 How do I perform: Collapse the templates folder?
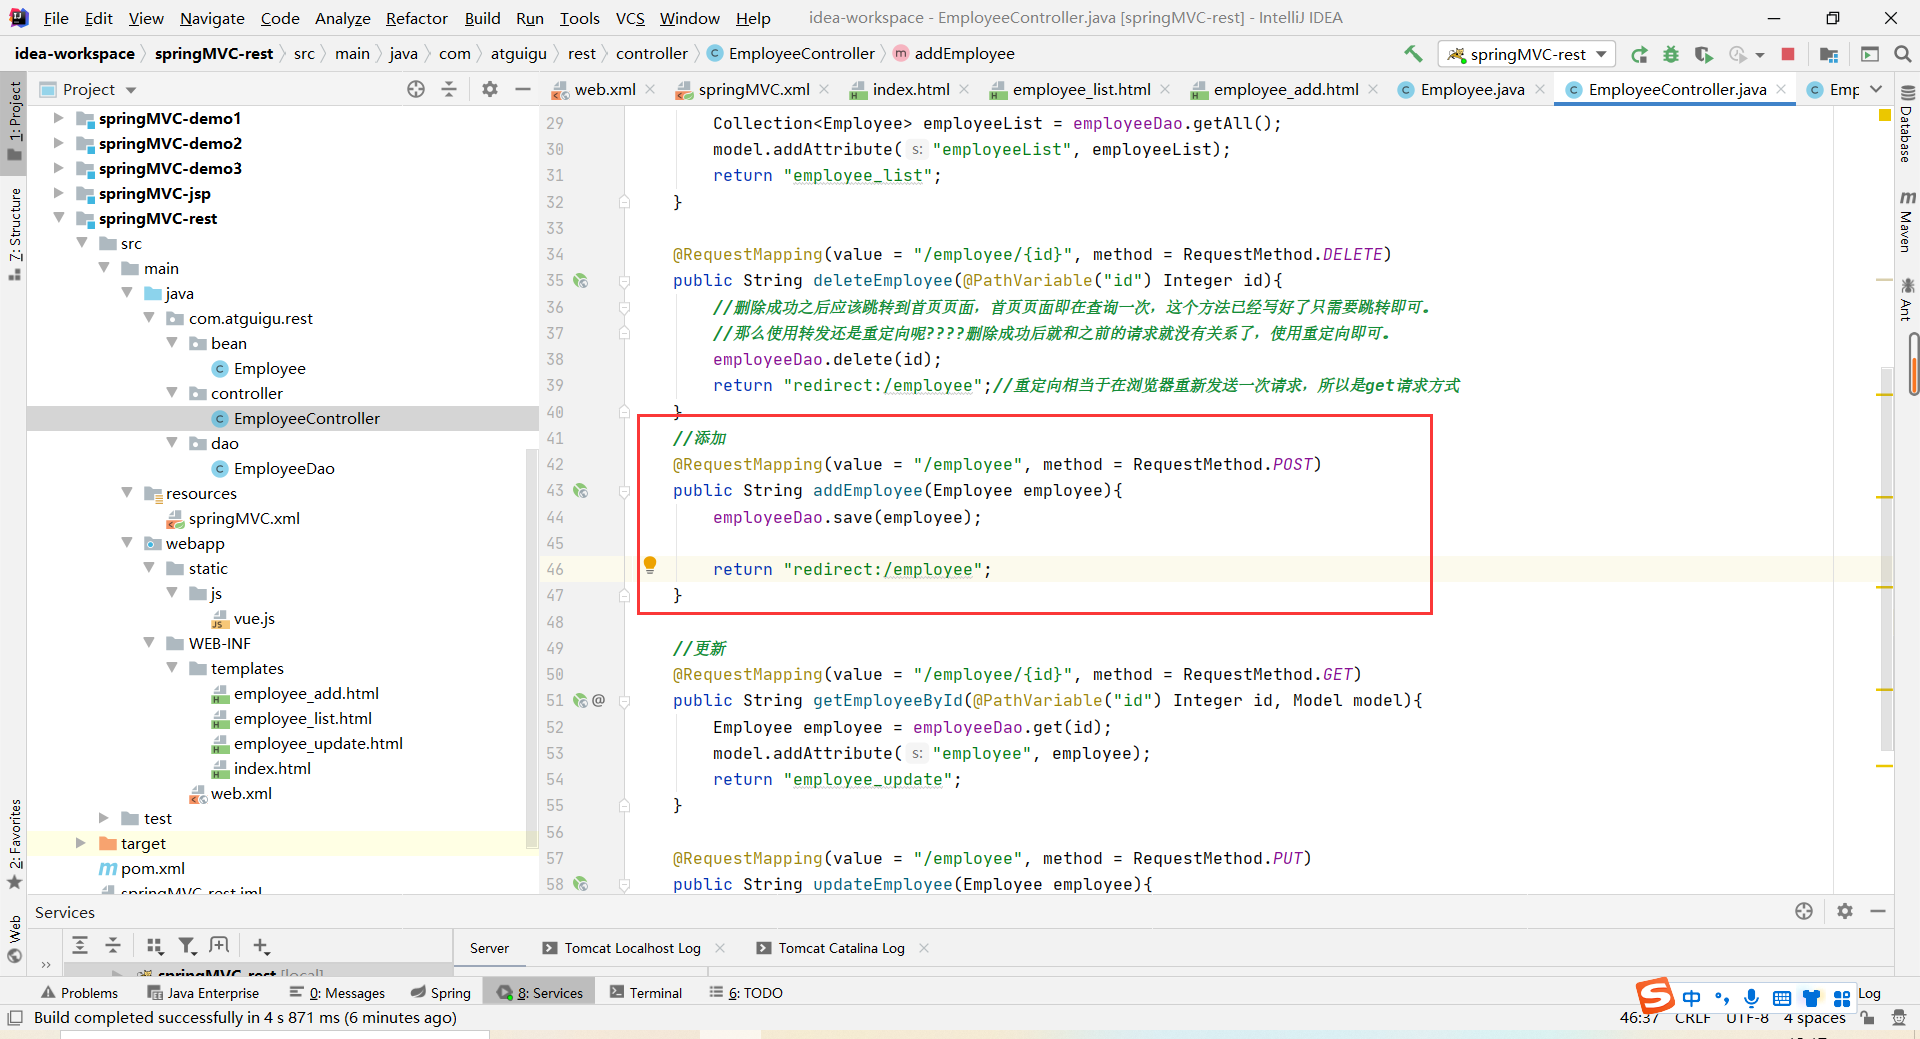172,668
